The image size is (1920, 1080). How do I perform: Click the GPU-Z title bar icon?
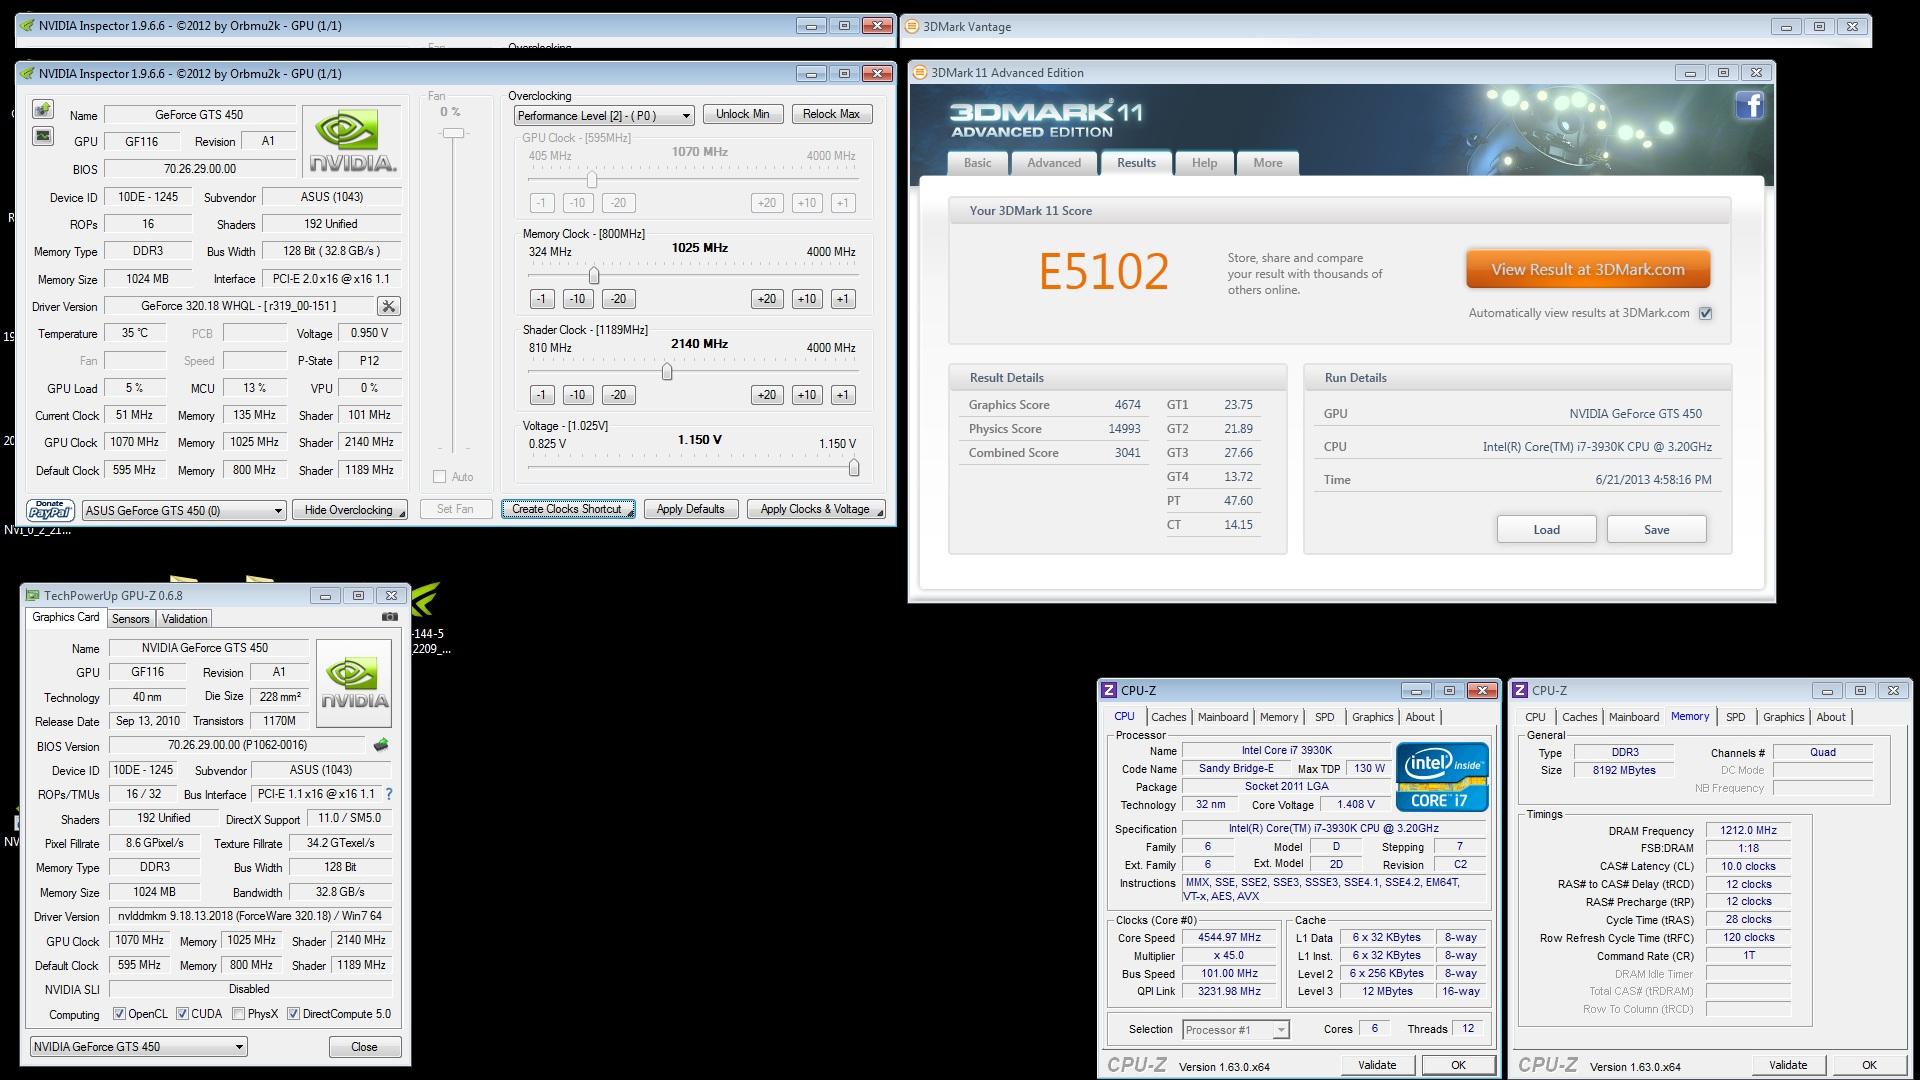[x=33, y=595]
